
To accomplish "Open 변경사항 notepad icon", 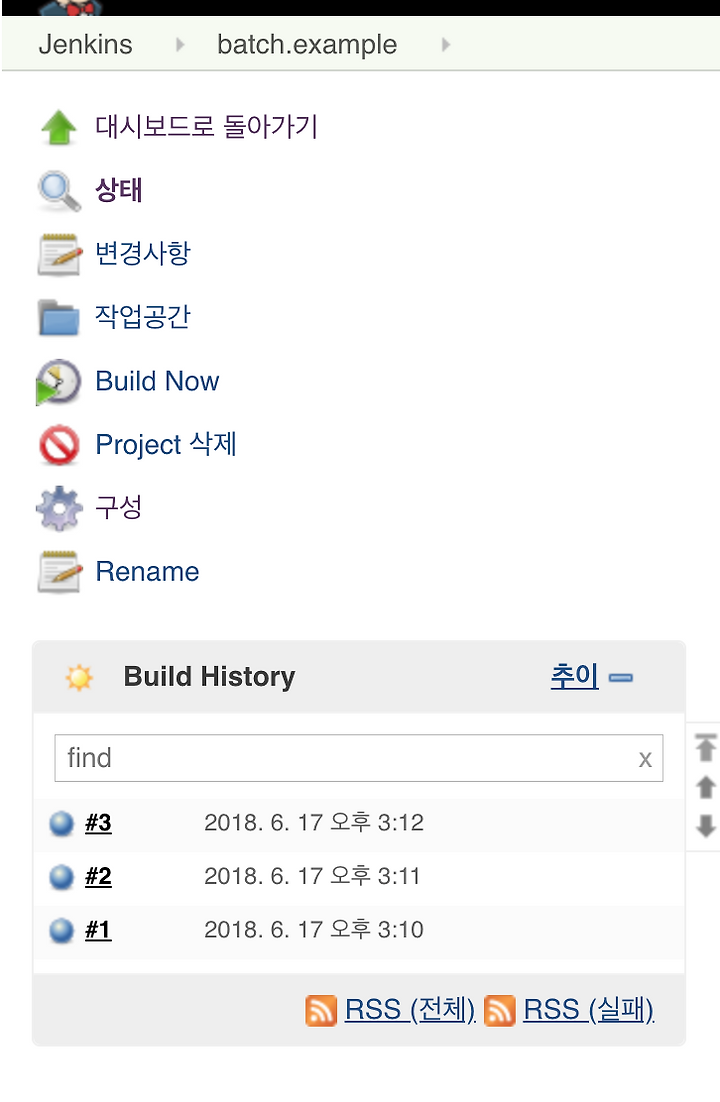I will click(x=59, y=254).
